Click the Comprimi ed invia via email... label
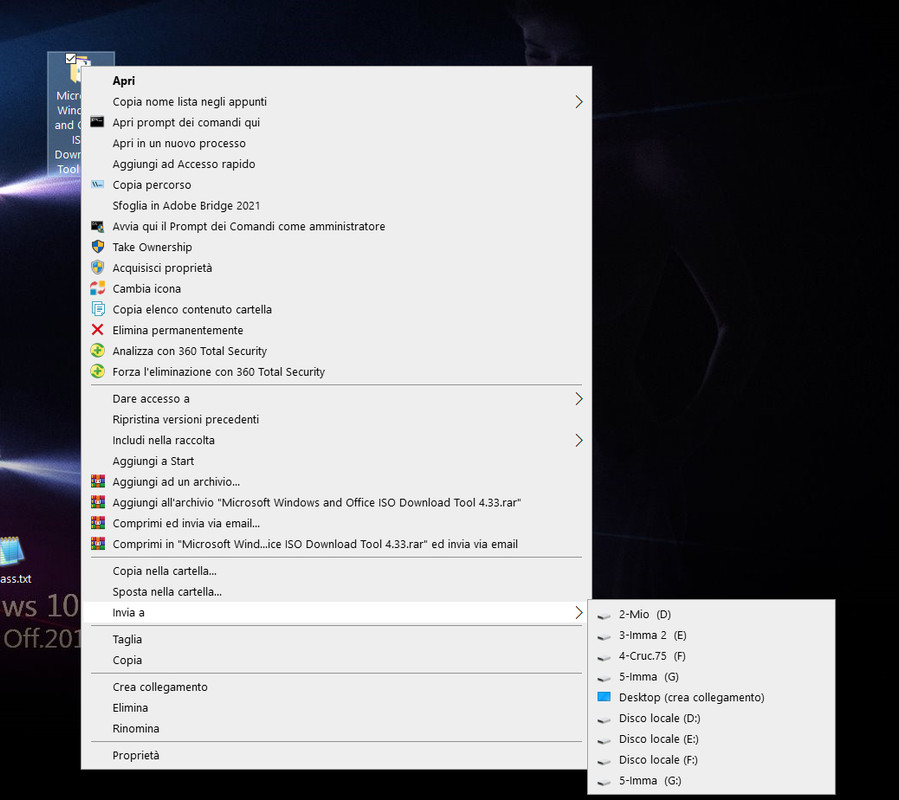 coord(186,523)
